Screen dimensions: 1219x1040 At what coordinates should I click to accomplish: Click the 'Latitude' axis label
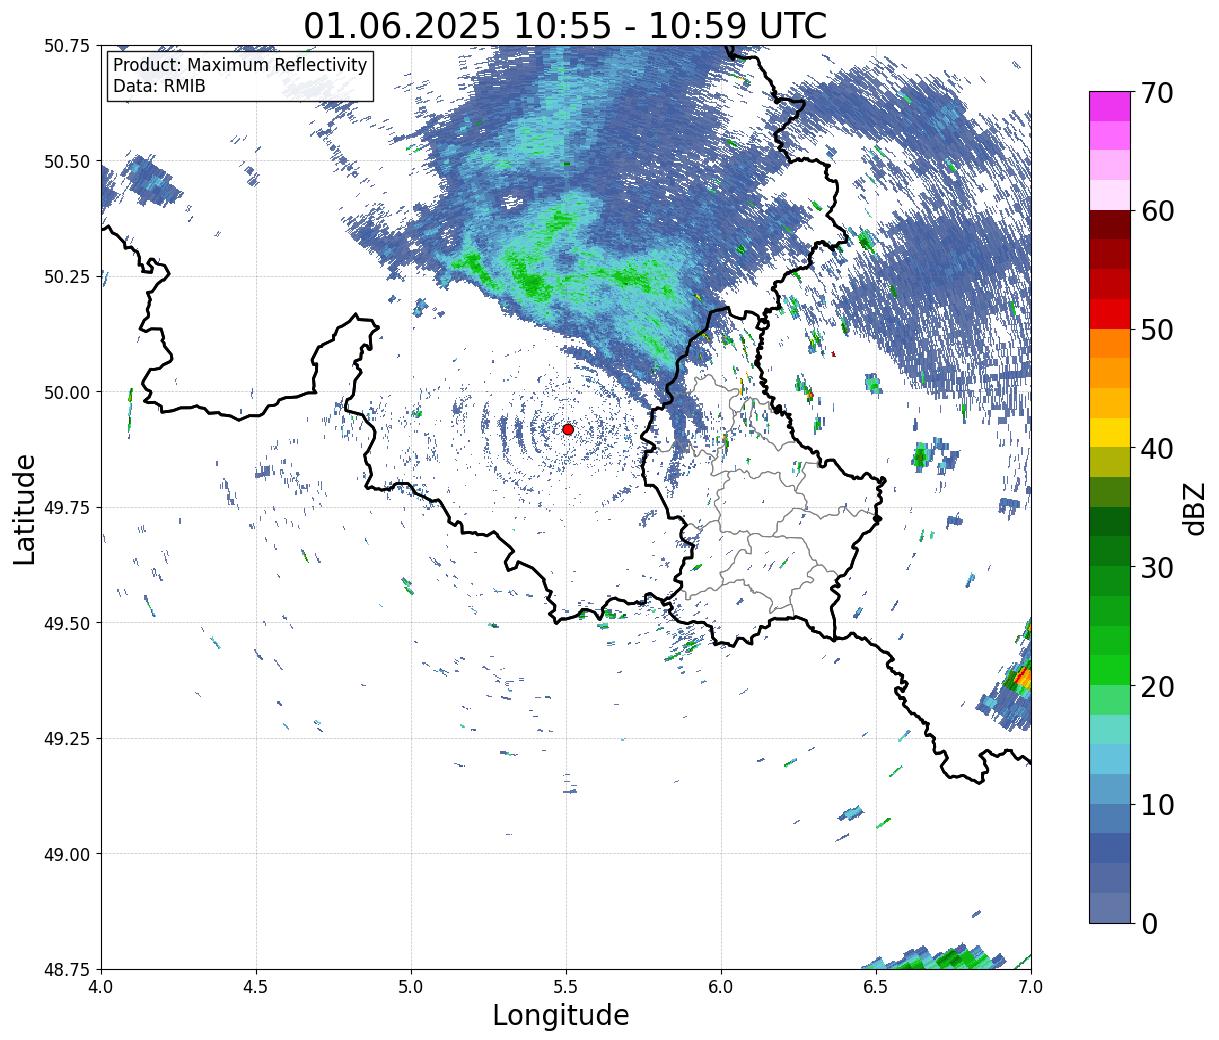(25, 509)
